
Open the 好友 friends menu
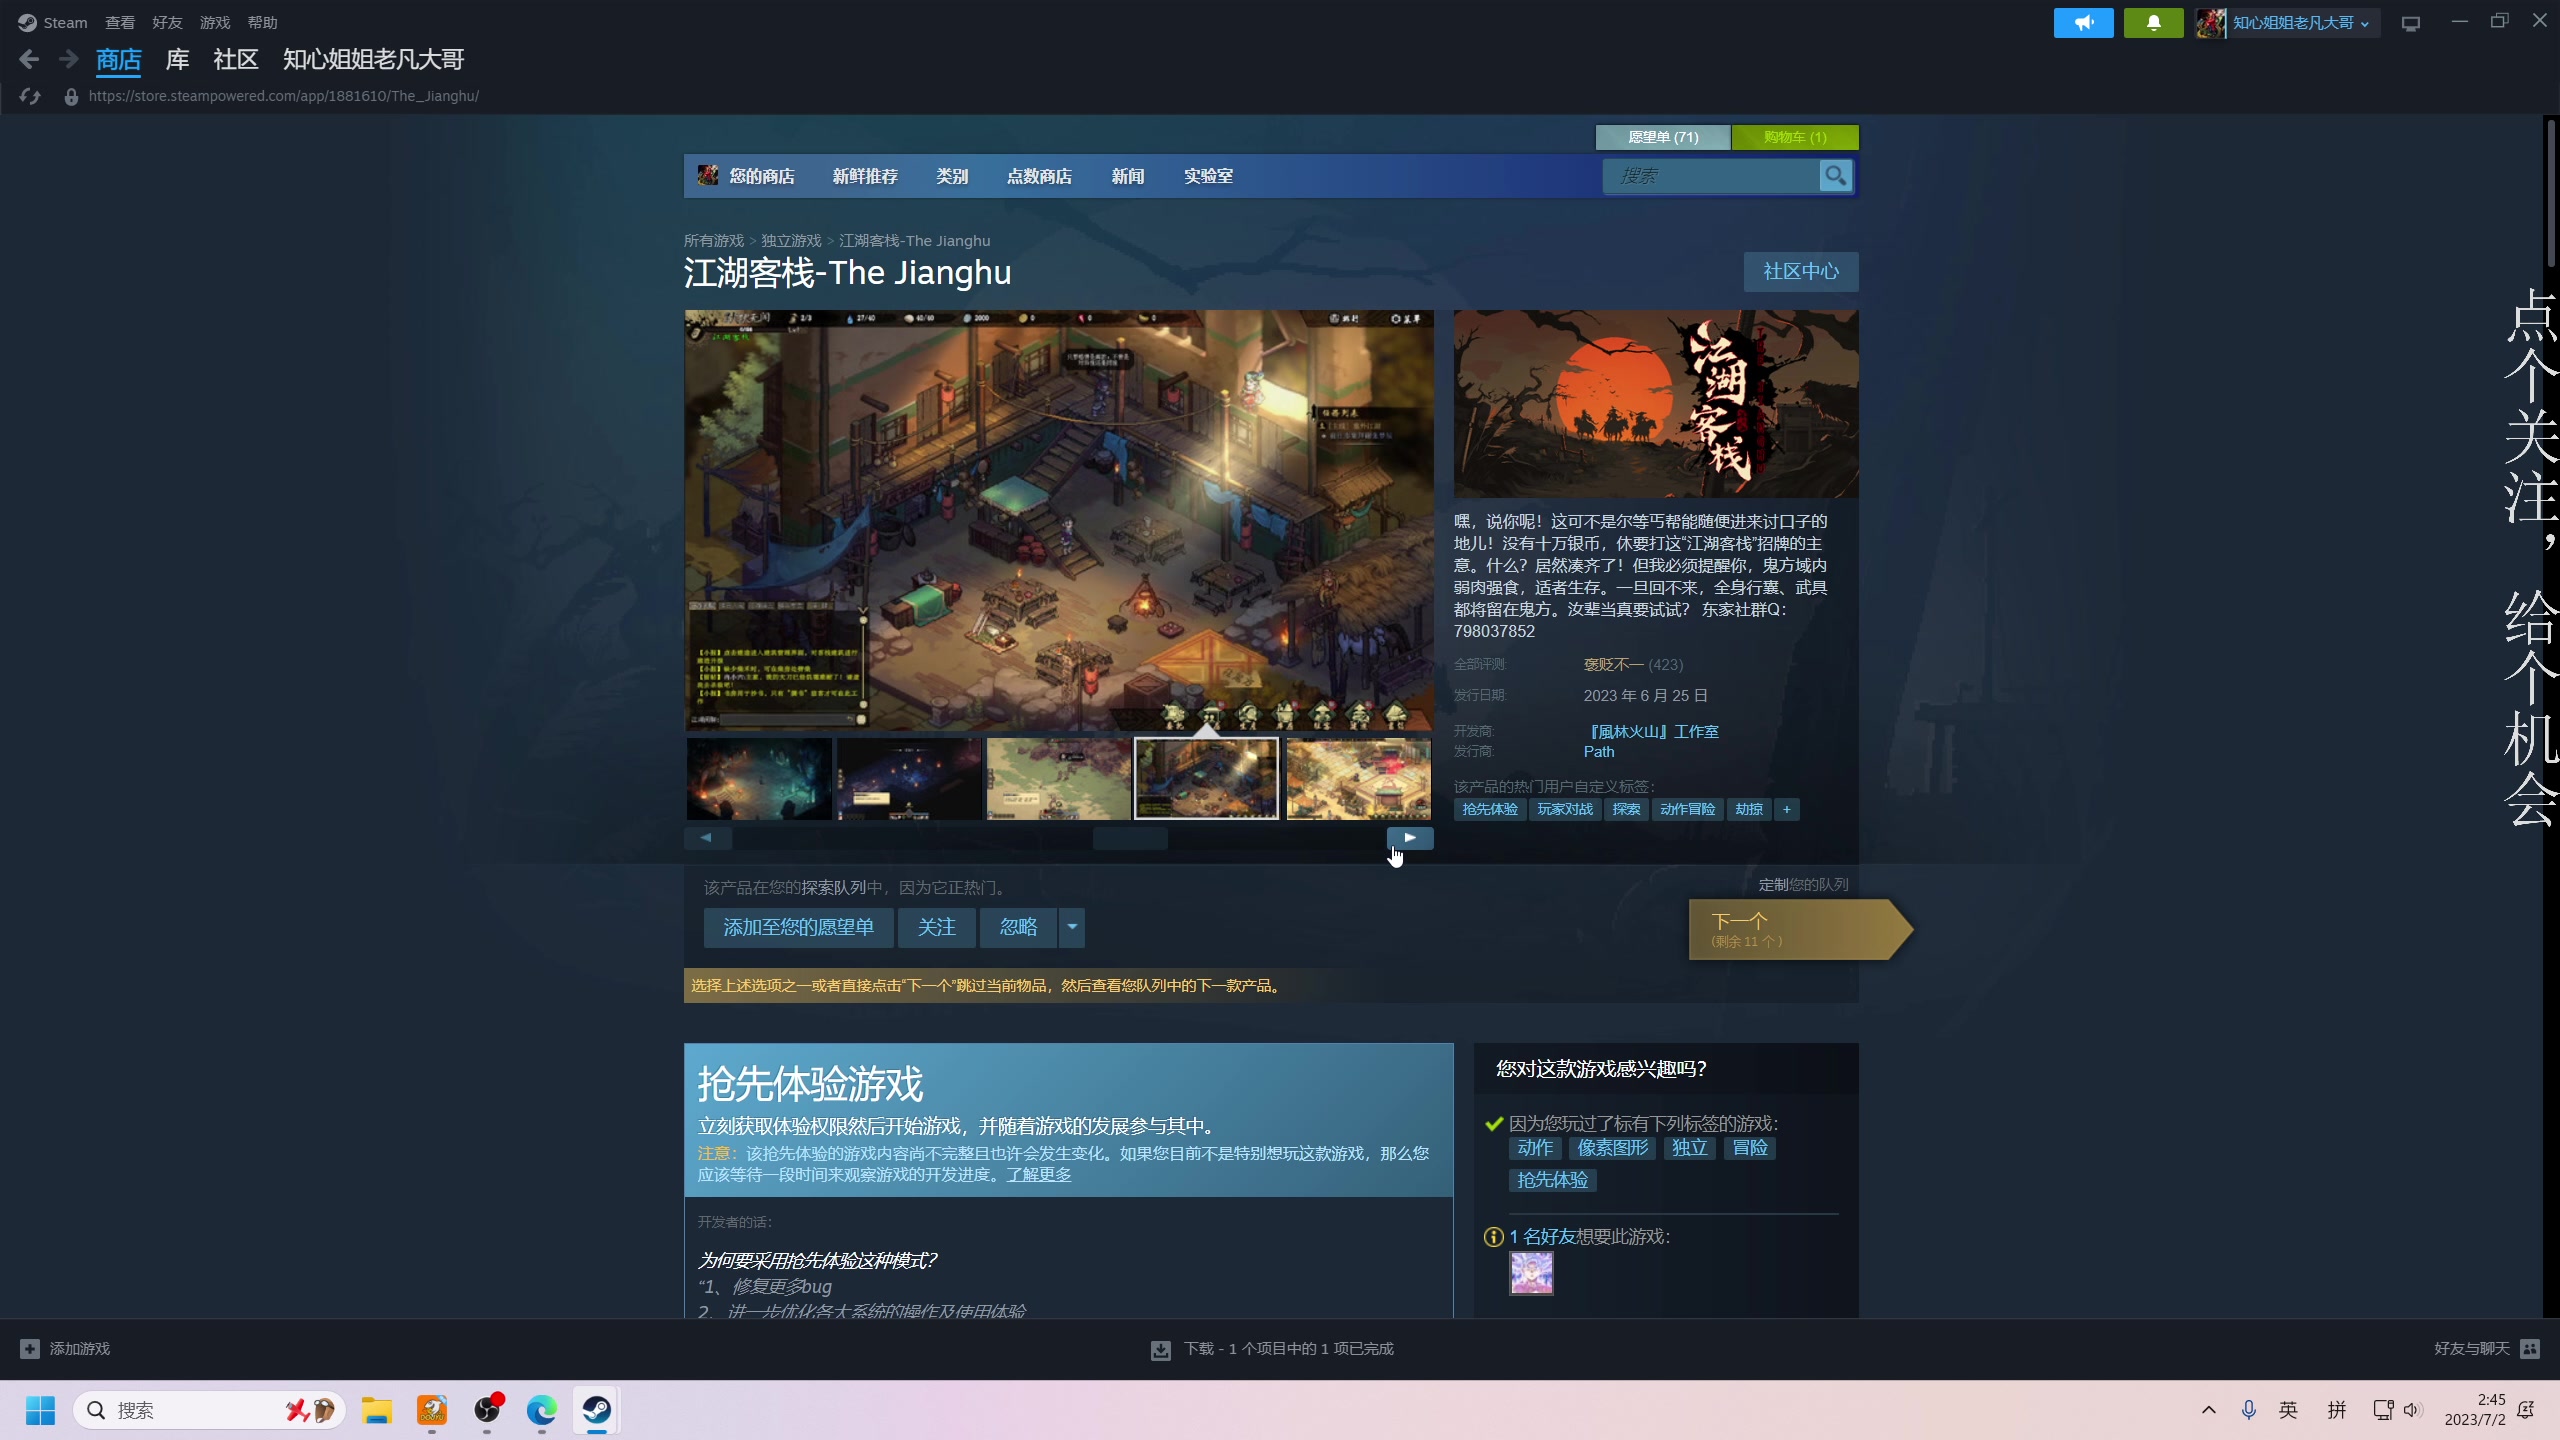pyautogui.click(x=167, y=23)
